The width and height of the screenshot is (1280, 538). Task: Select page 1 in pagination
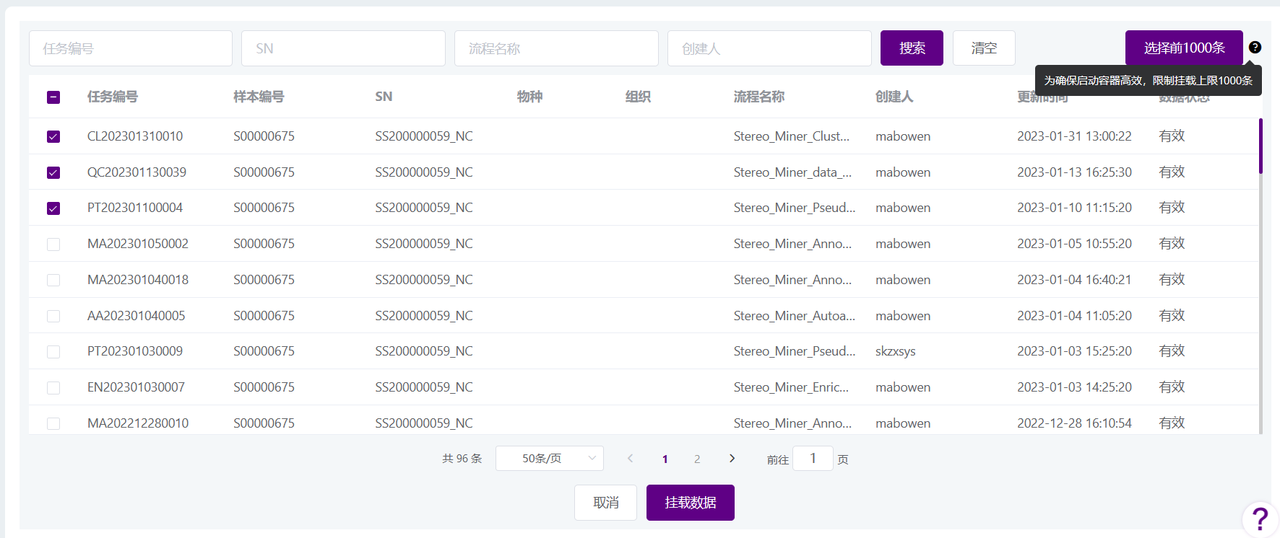coord(665,459)
